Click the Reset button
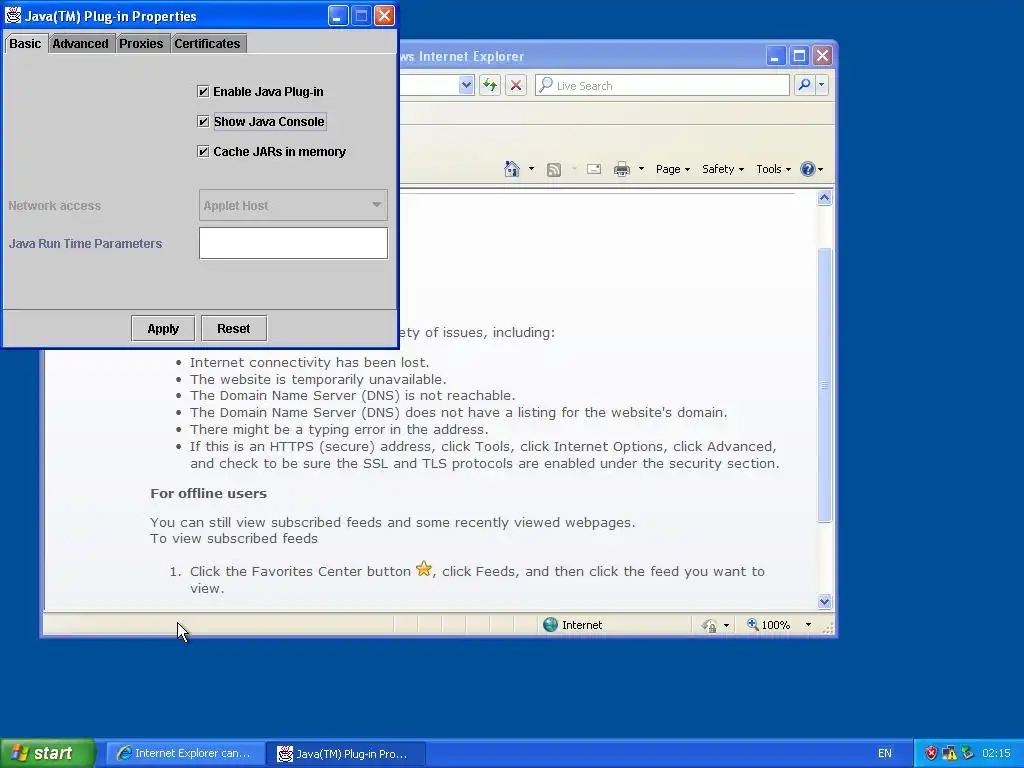The width and height of the screenshot is (1024, 768). coord(233,328)
